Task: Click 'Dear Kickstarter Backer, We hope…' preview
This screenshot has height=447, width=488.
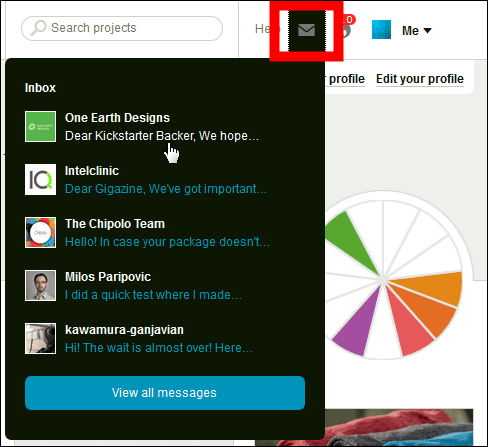Action: (x=162, y=136)
